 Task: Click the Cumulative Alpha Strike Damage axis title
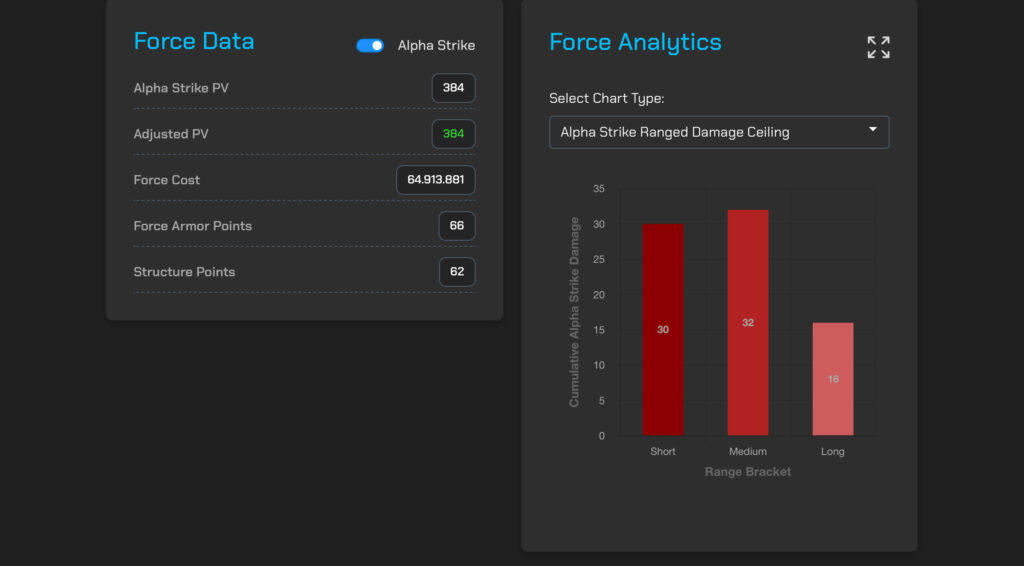point(574,312)
